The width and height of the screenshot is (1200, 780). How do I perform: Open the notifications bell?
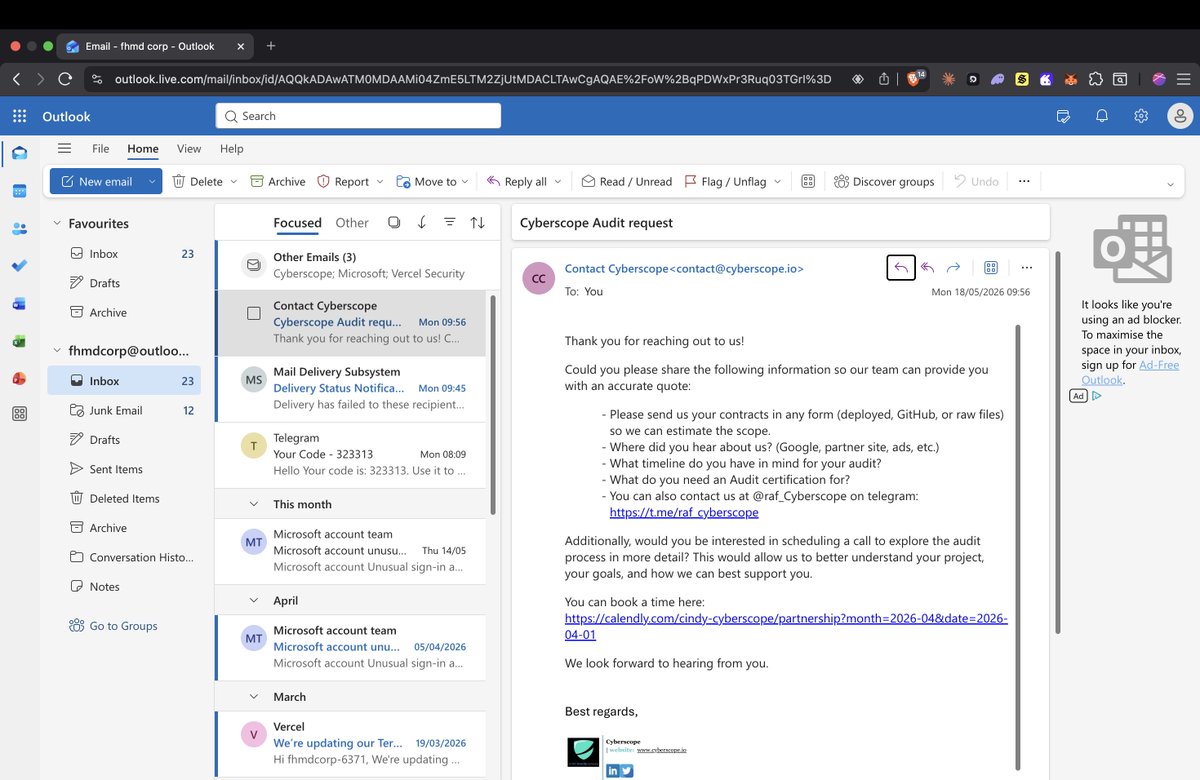click(x=1102, y=116)
